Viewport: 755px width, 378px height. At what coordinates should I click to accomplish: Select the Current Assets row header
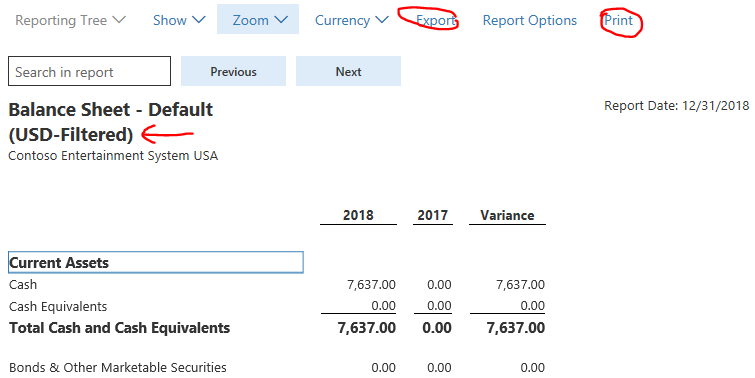[x=156, y=262]
